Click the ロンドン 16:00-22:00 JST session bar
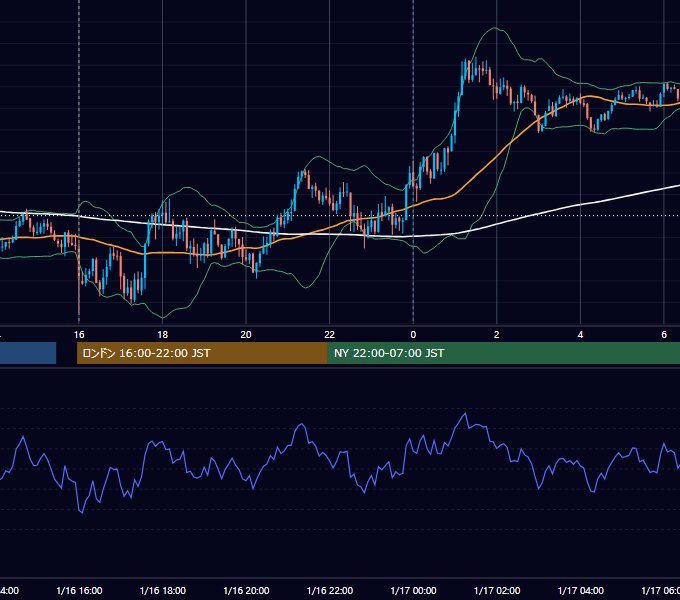This screenshot has height=600, width=680. click(202, 353)
